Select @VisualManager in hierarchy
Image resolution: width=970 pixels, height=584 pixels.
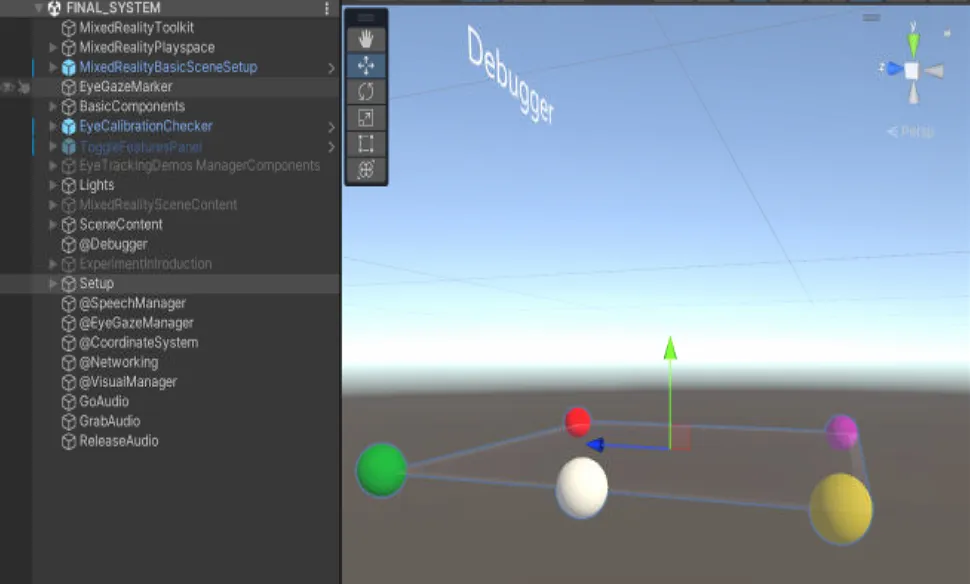pyautogui.click(x=128, y=382)
